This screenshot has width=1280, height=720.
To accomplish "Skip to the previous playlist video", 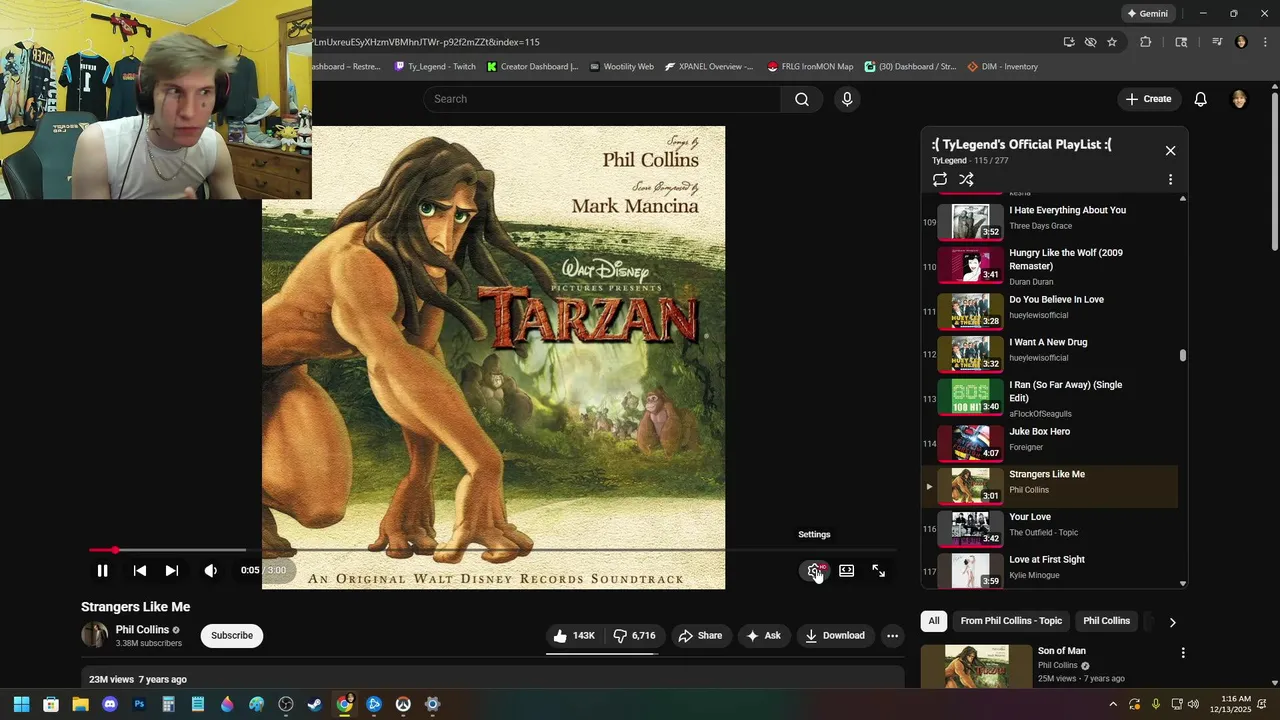I will point(140,570).
